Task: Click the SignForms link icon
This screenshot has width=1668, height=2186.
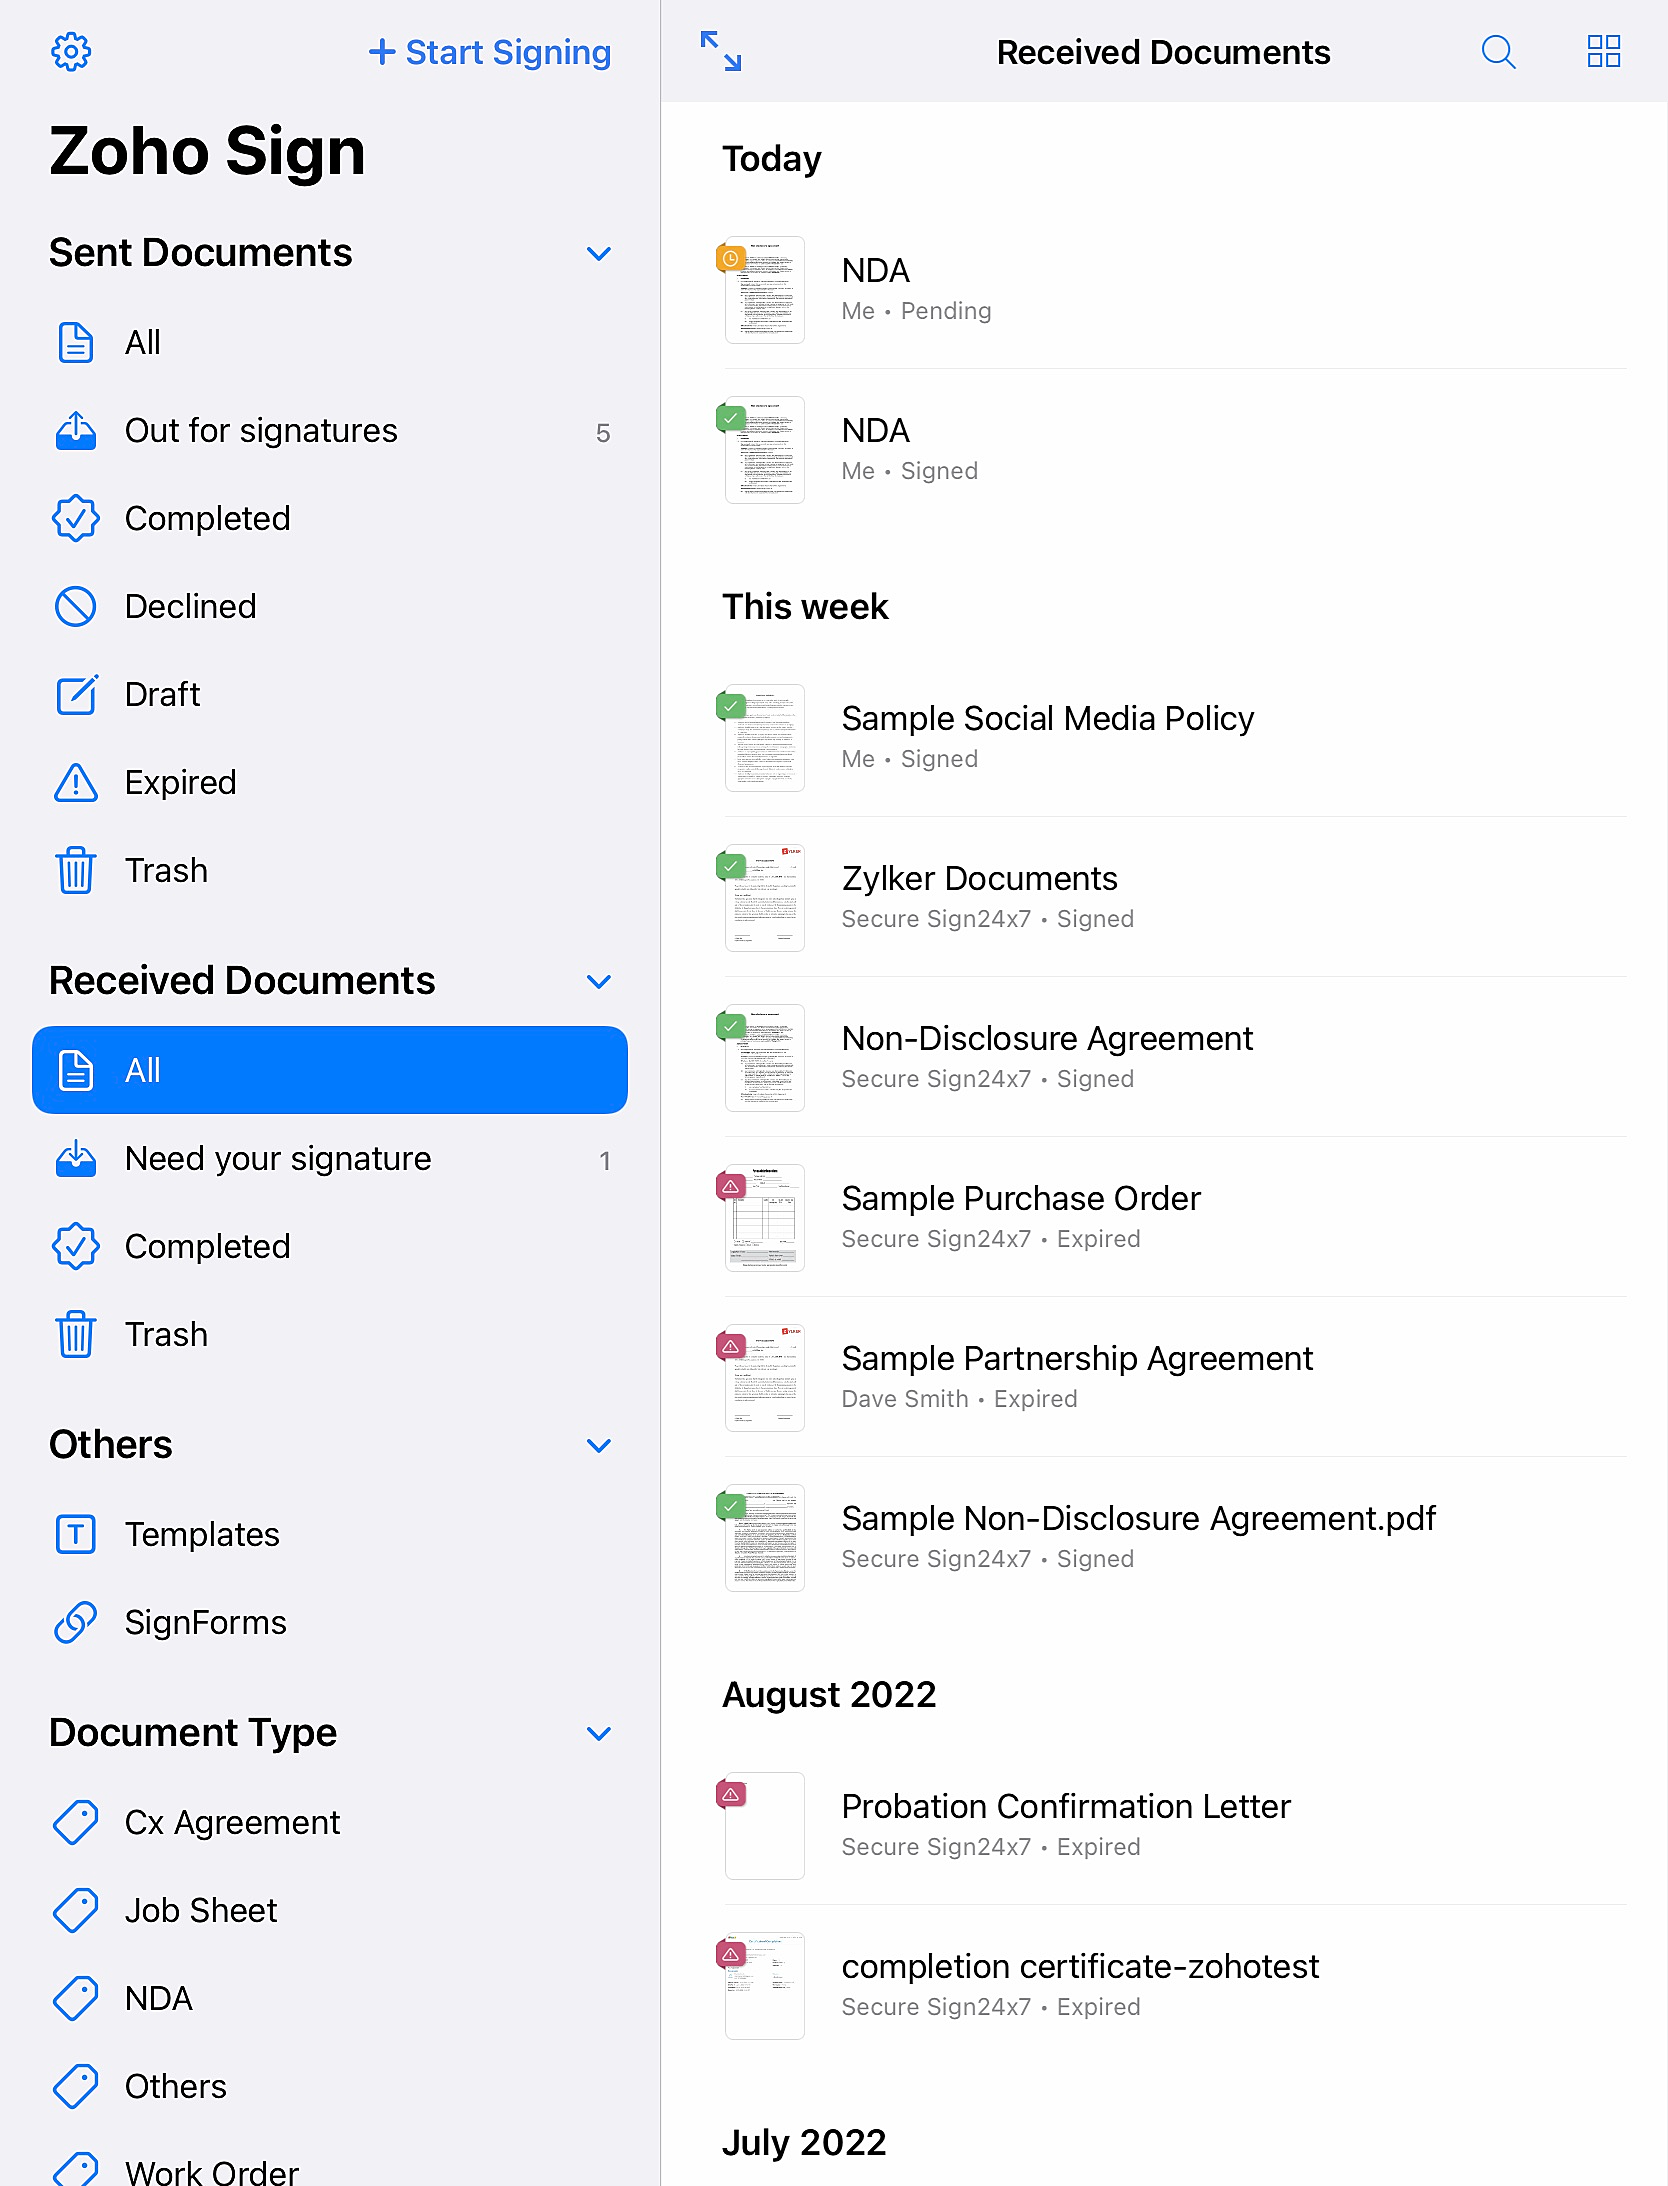Action: (76, 1623)
